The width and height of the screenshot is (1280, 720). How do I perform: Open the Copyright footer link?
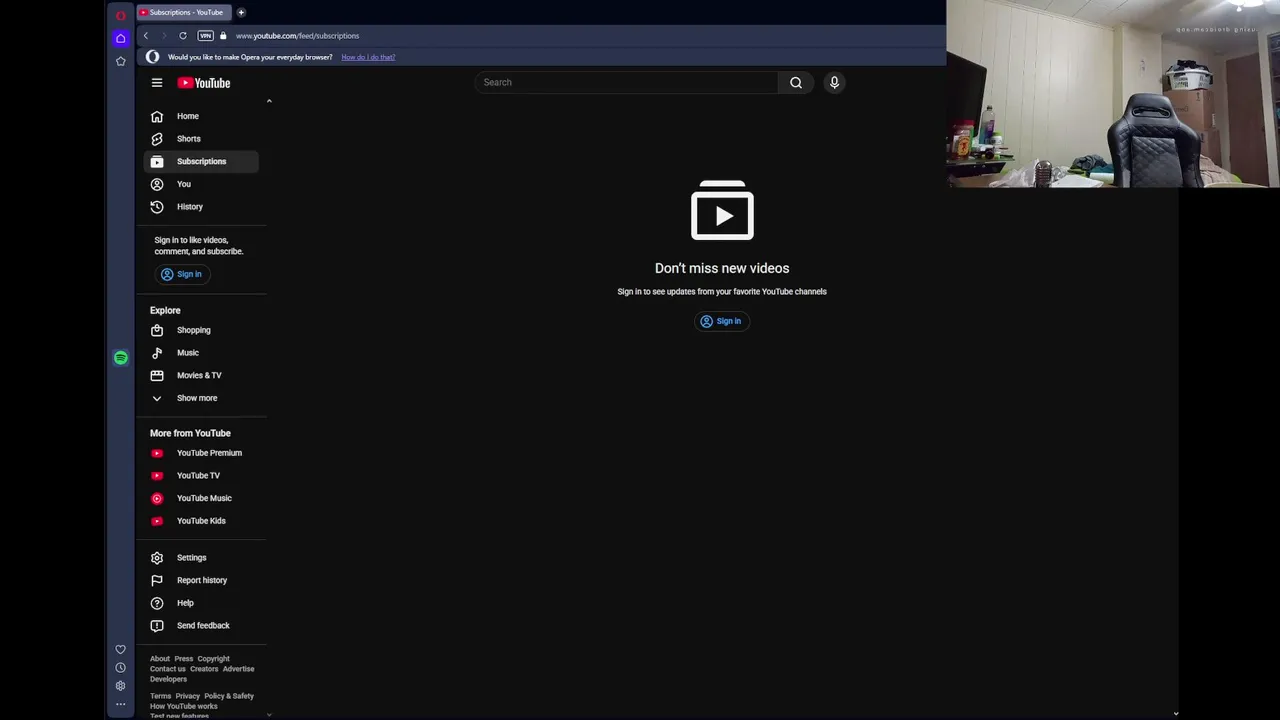tap(213, 659)
